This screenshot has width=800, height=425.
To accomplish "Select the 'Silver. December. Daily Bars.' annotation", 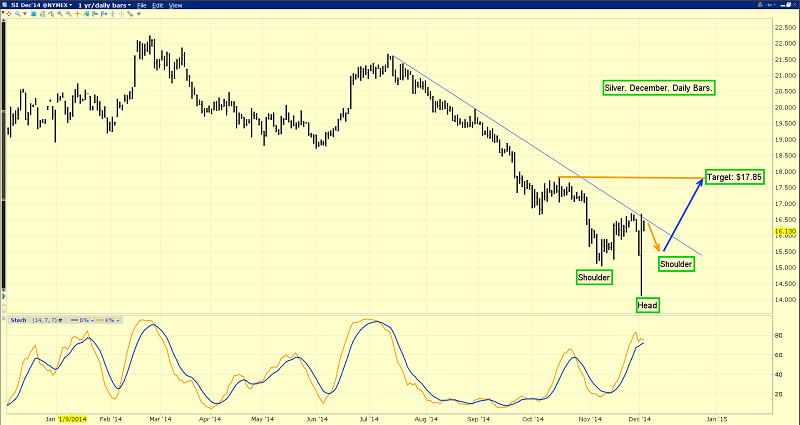I will coord(658,88).
